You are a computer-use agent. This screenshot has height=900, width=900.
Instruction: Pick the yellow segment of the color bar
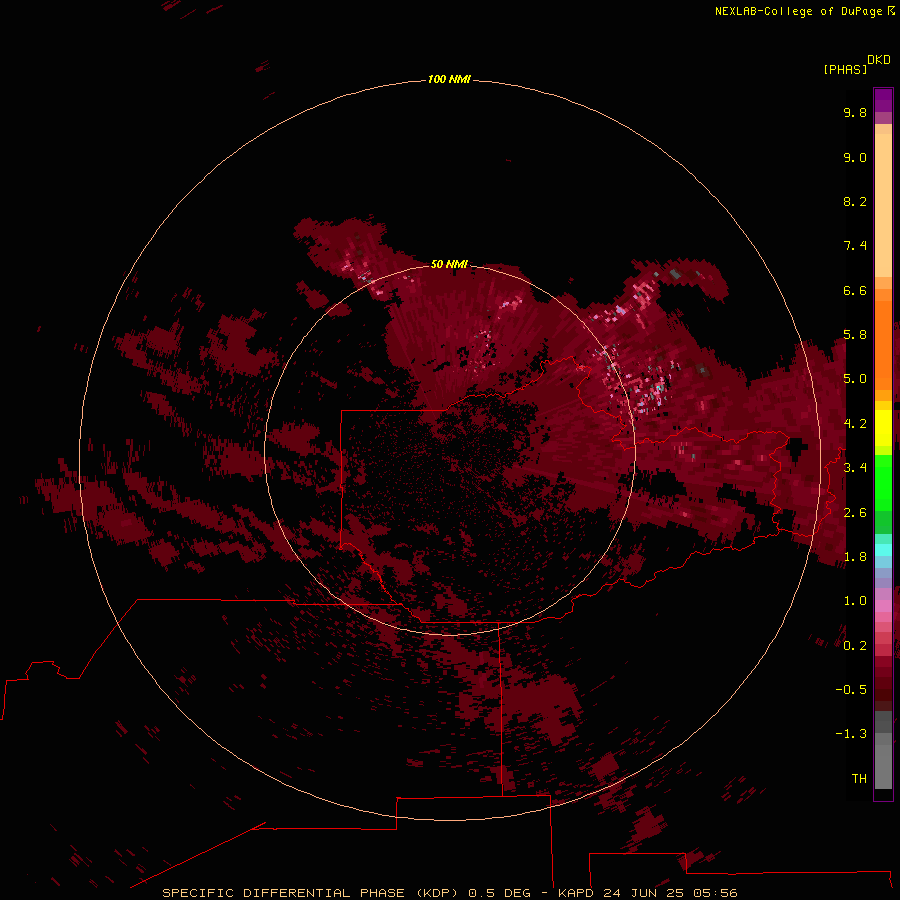click(x=883, y=428)
